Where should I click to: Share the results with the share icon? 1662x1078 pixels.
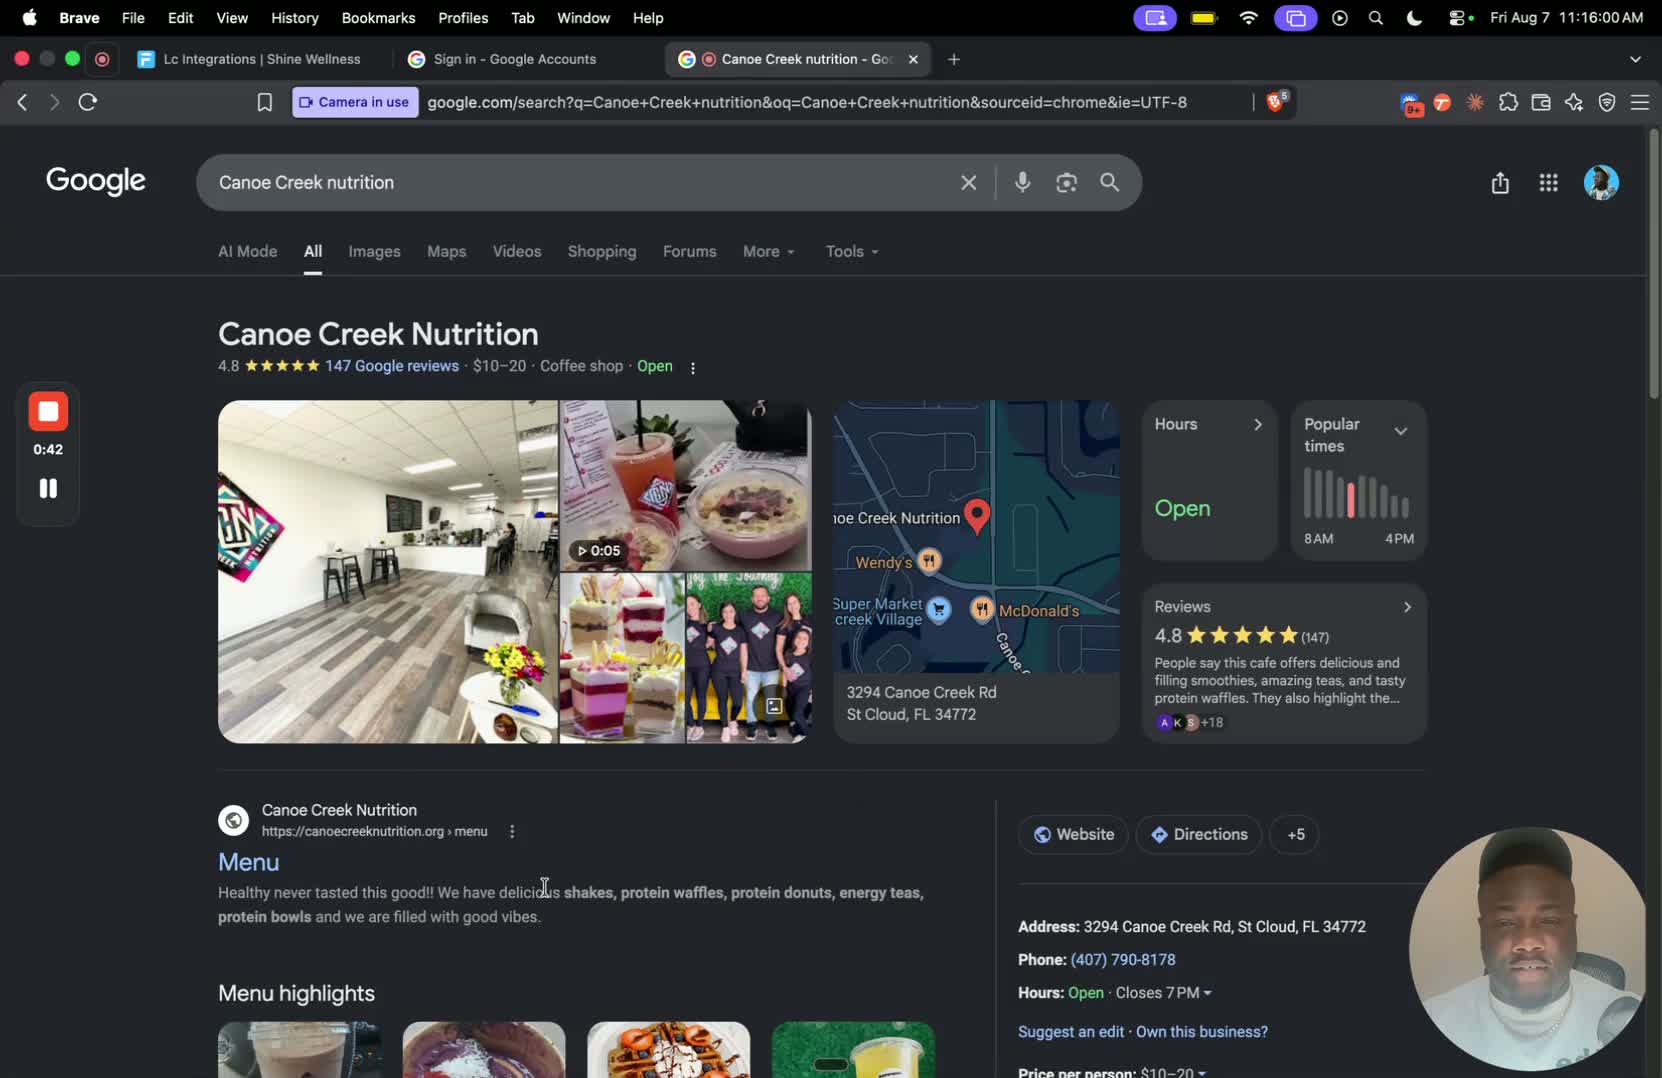tap(1500, 182)
